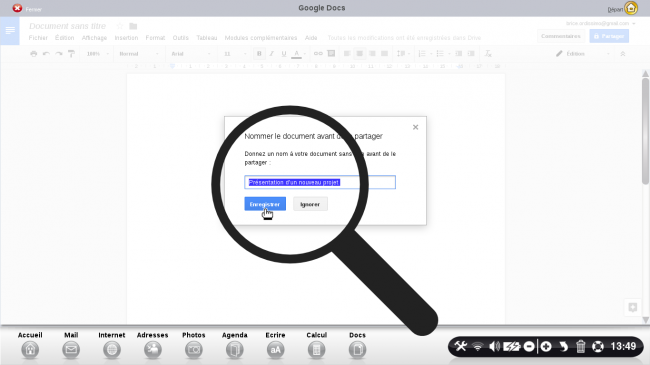Click the Ignorer button in dialog

coord(310,204)
